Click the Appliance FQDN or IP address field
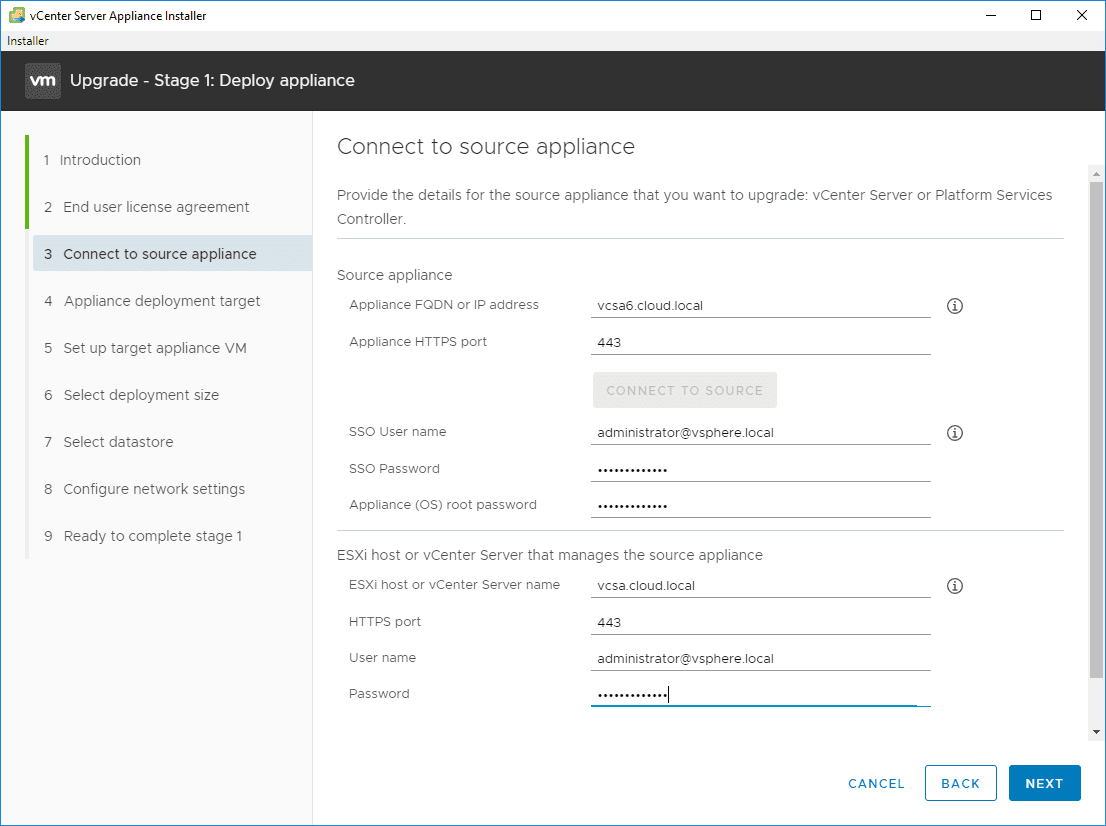 pyautogui.click(x=760, y=306)
